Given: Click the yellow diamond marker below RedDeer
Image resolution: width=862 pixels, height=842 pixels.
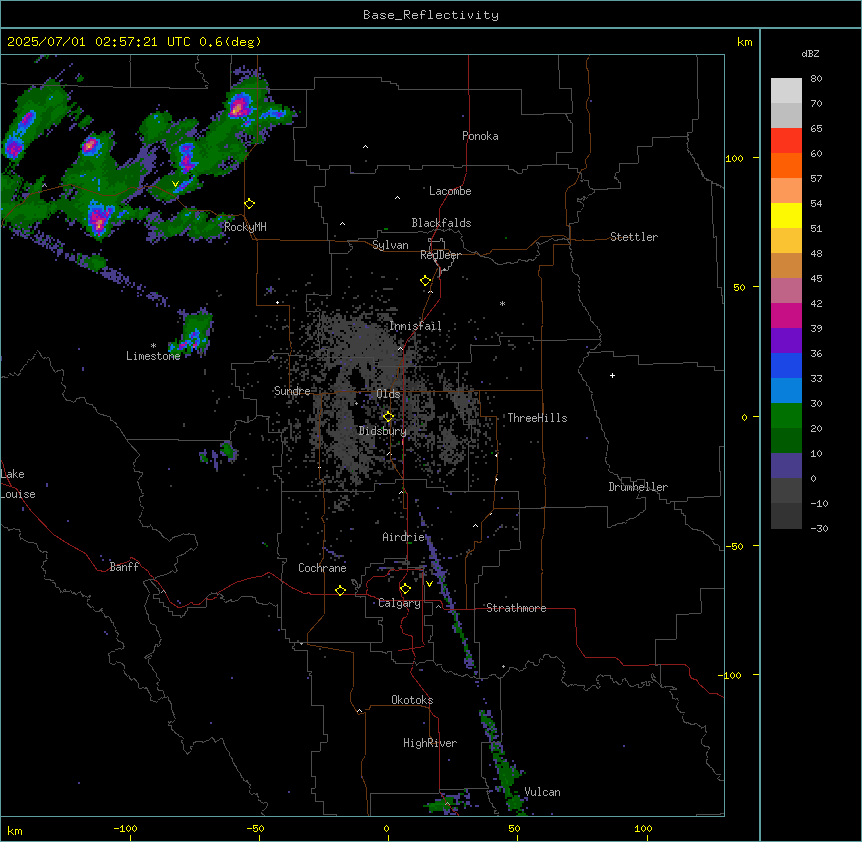Looking at the screenshot, I should coord(426,281).
